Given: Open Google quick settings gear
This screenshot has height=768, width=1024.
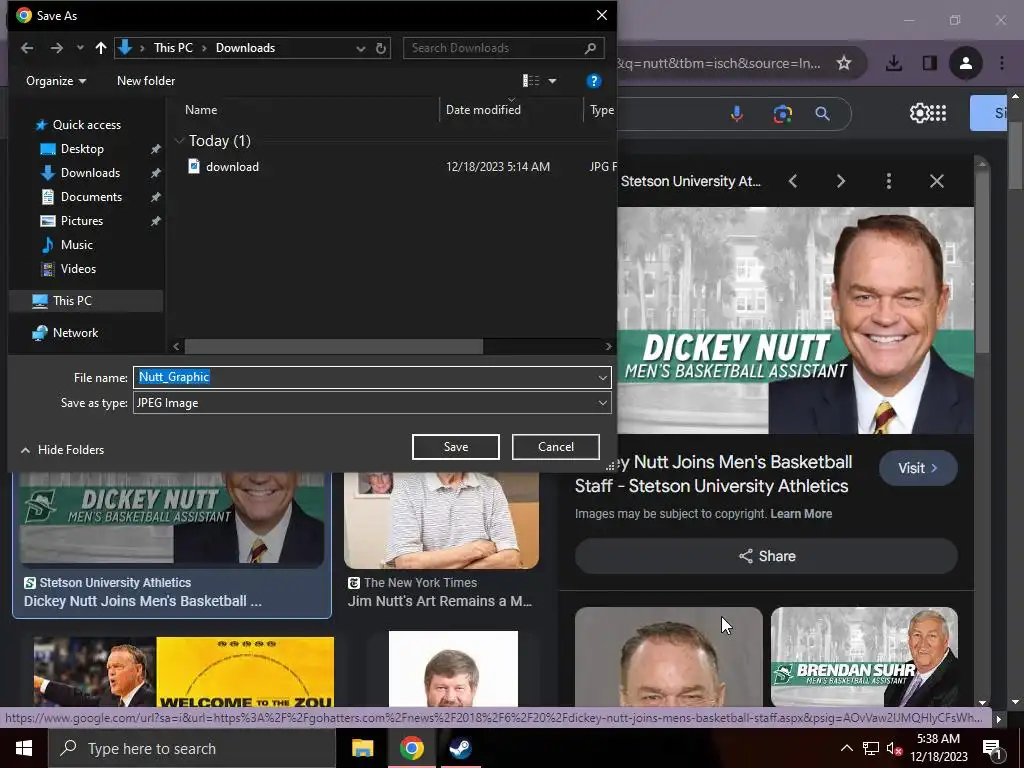Looking at the screenshot, I should (x=919, y=113).
